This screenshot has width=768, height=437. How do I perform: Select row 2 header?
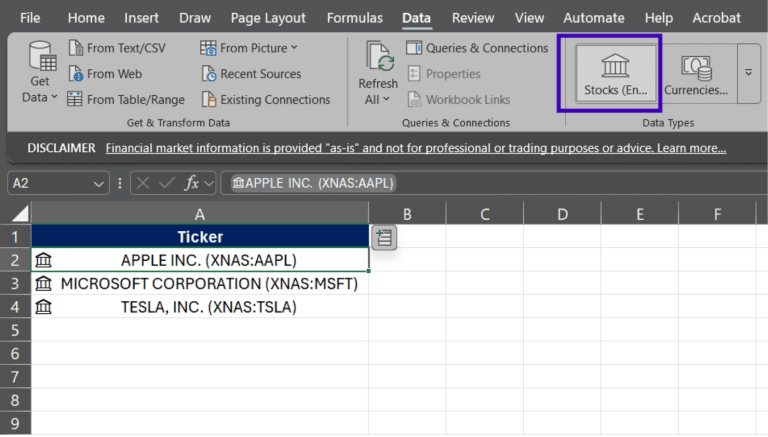click(15, 260)
